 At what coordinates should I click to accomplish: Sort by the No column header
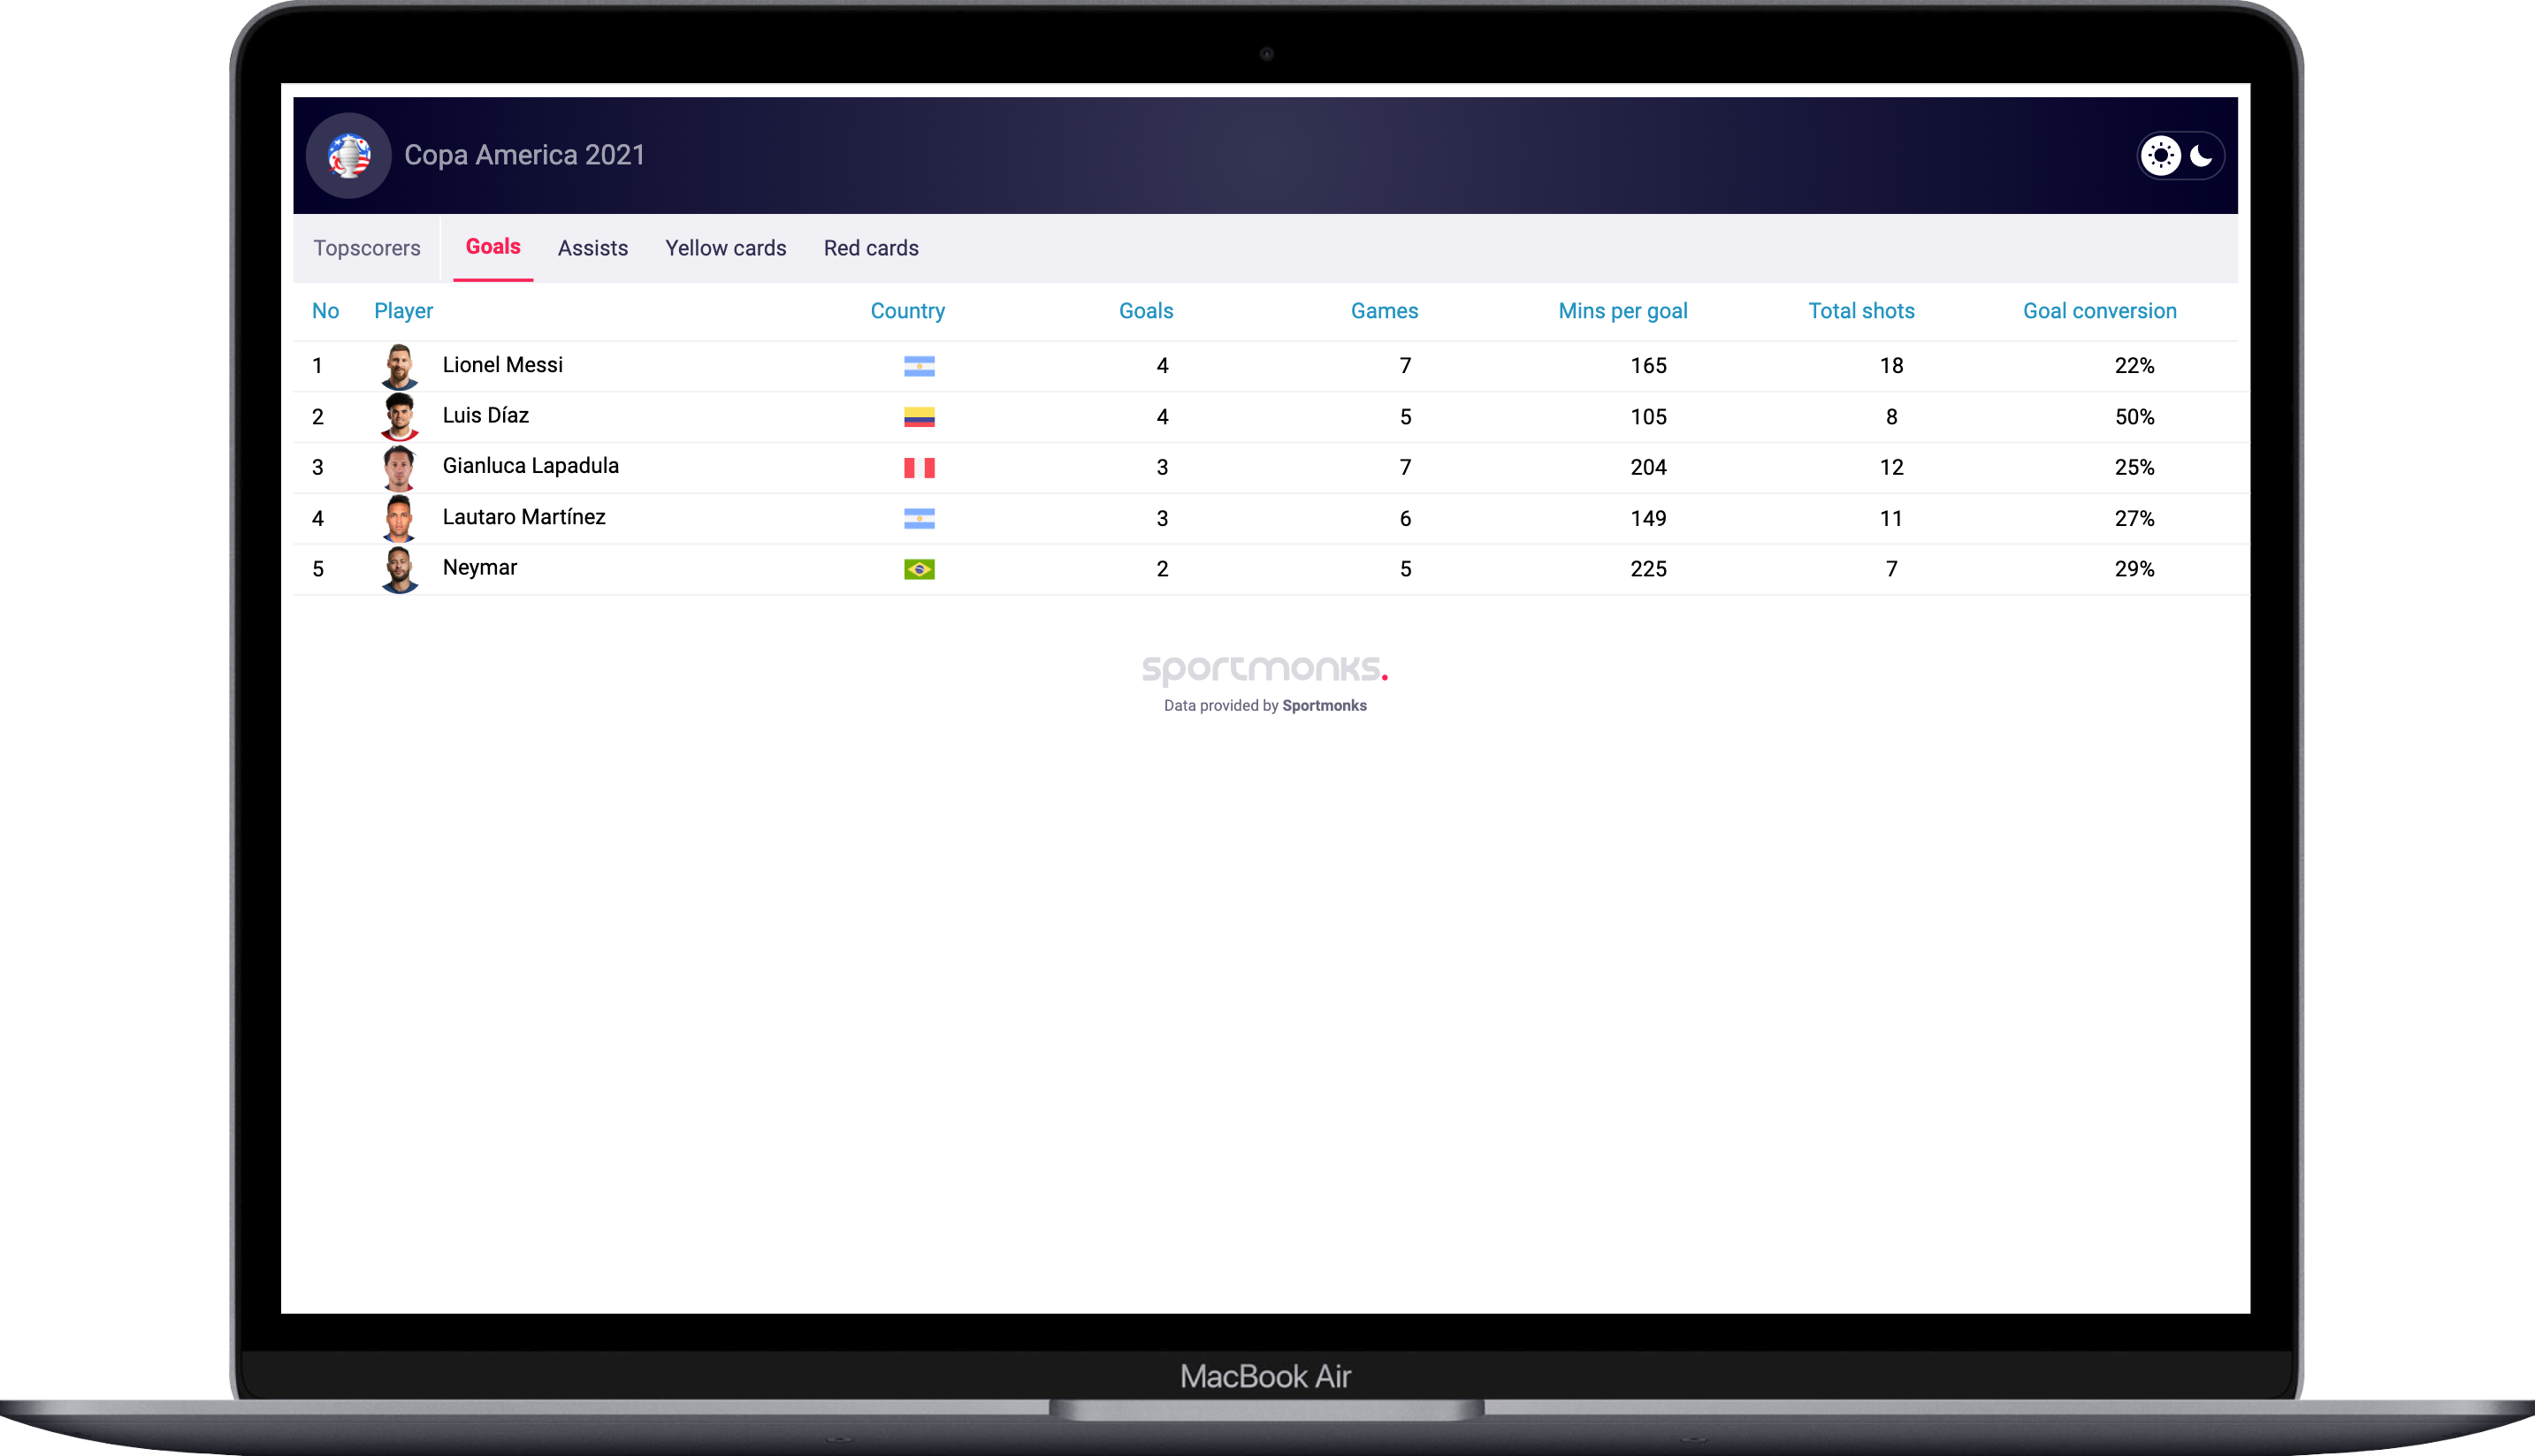coord(325,311)
